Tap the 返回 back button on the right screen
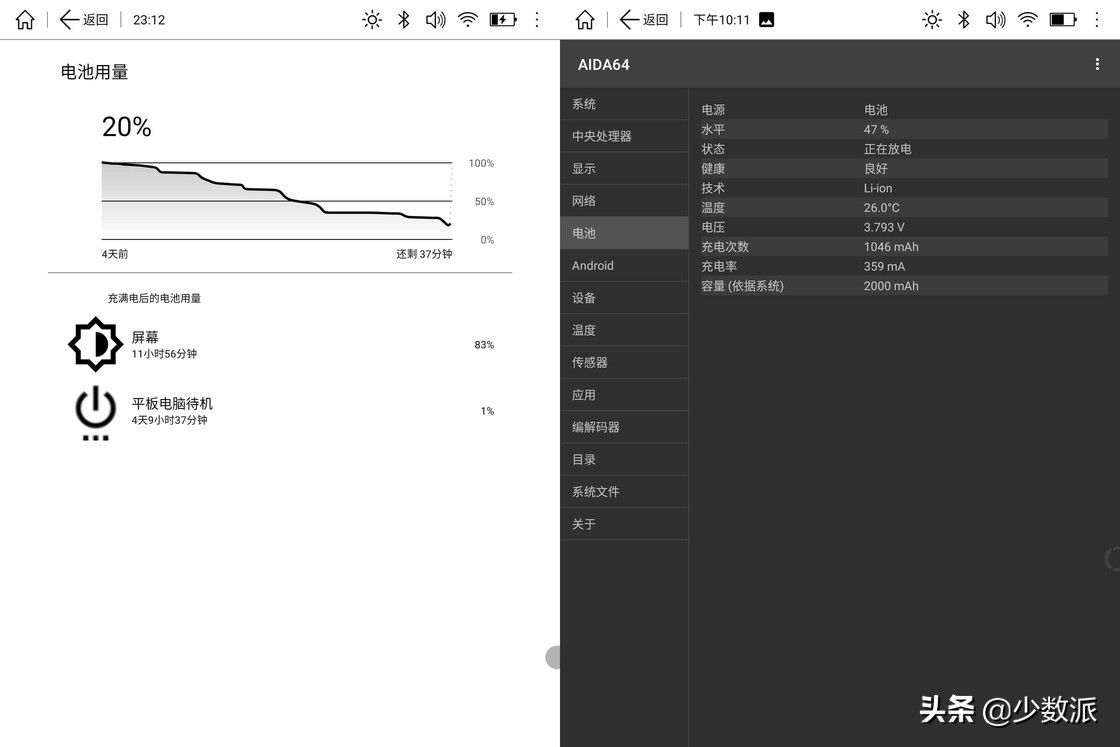Screen dimensions: 1120x747 click(645, 19)
